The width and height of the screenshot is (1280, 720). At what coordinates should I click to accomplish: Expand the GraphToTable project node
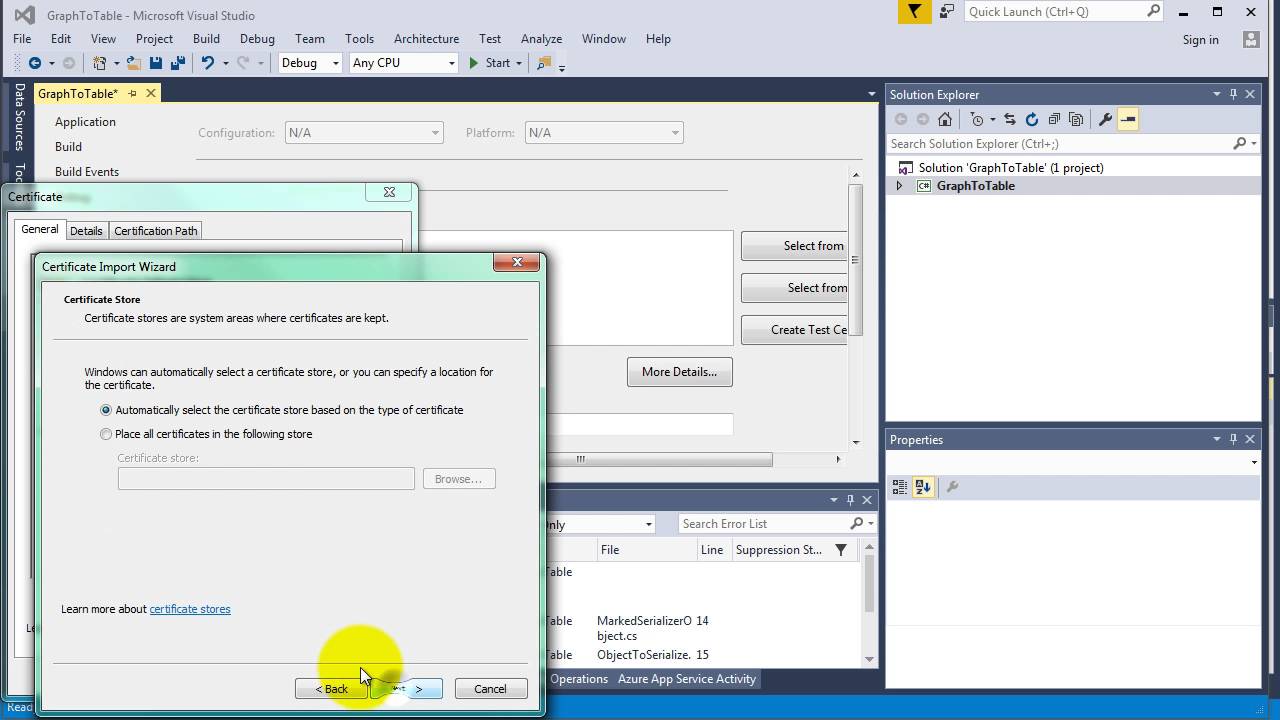click(x=898, y=186)
